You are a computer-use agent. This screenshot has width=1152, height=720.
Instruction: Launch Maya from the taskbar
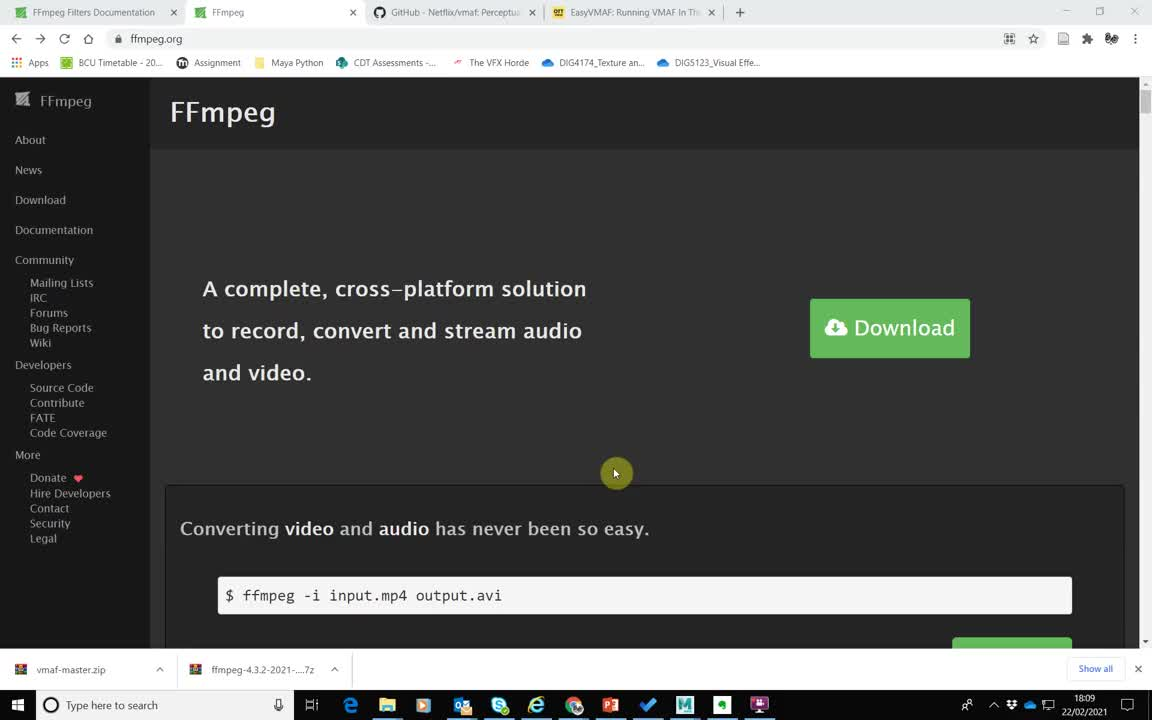684,705
